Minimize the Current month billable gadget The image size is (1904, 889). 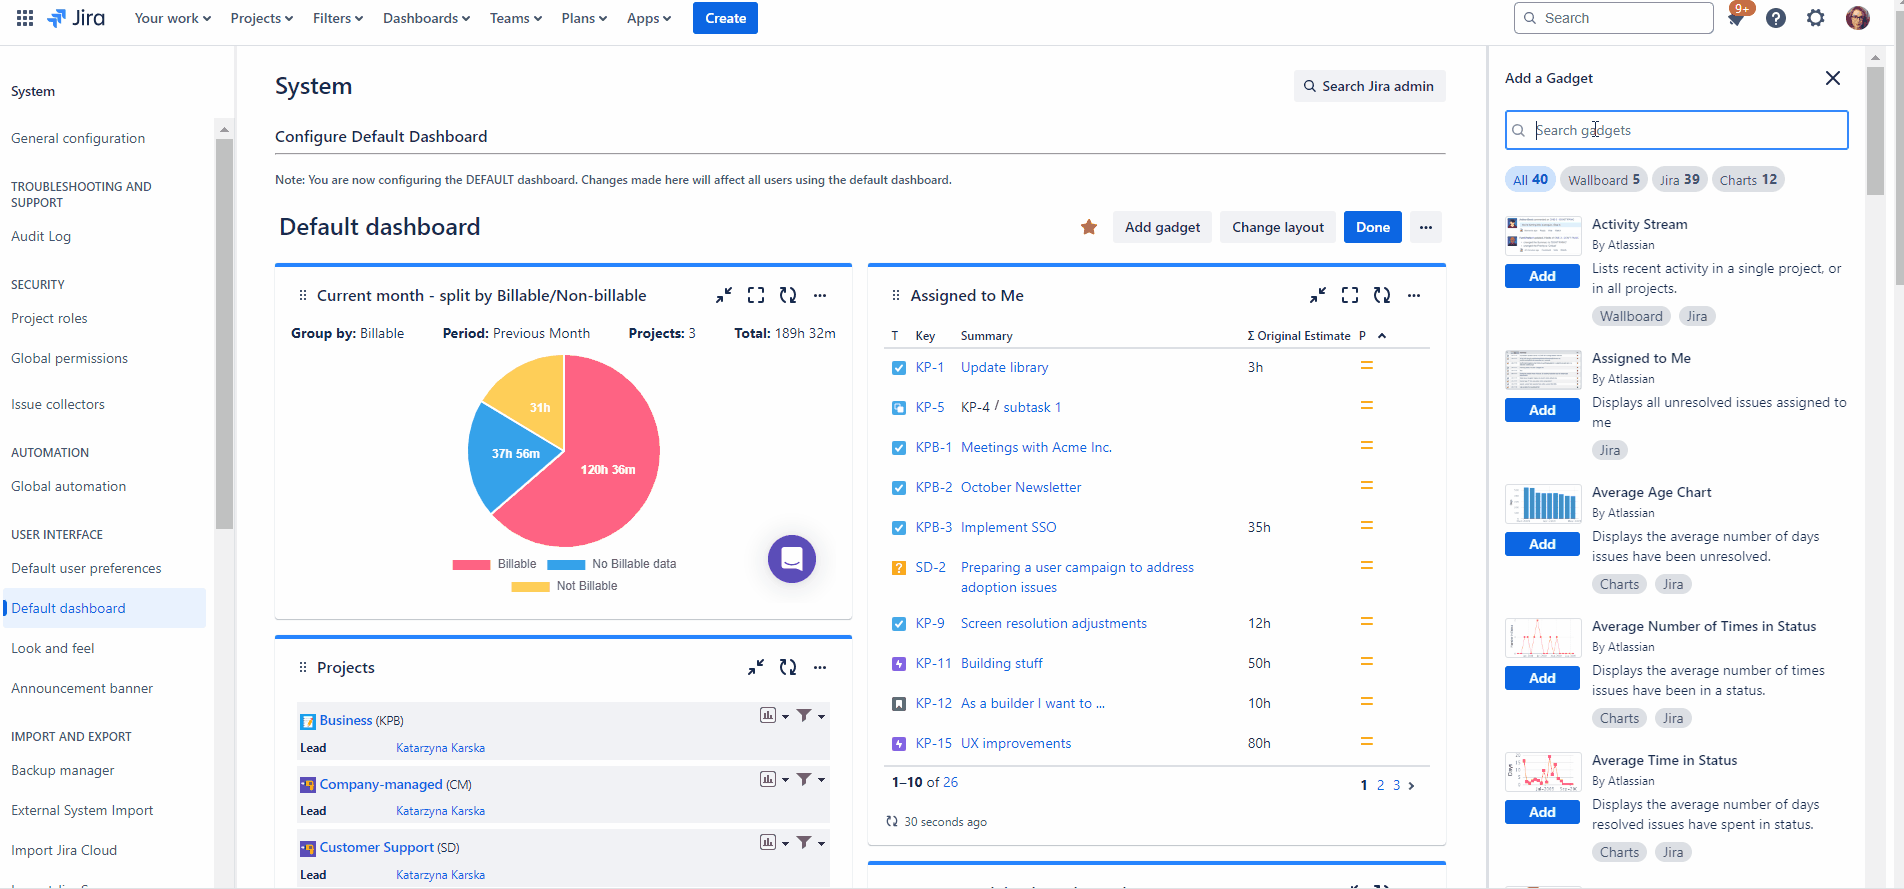click(724, 295)
